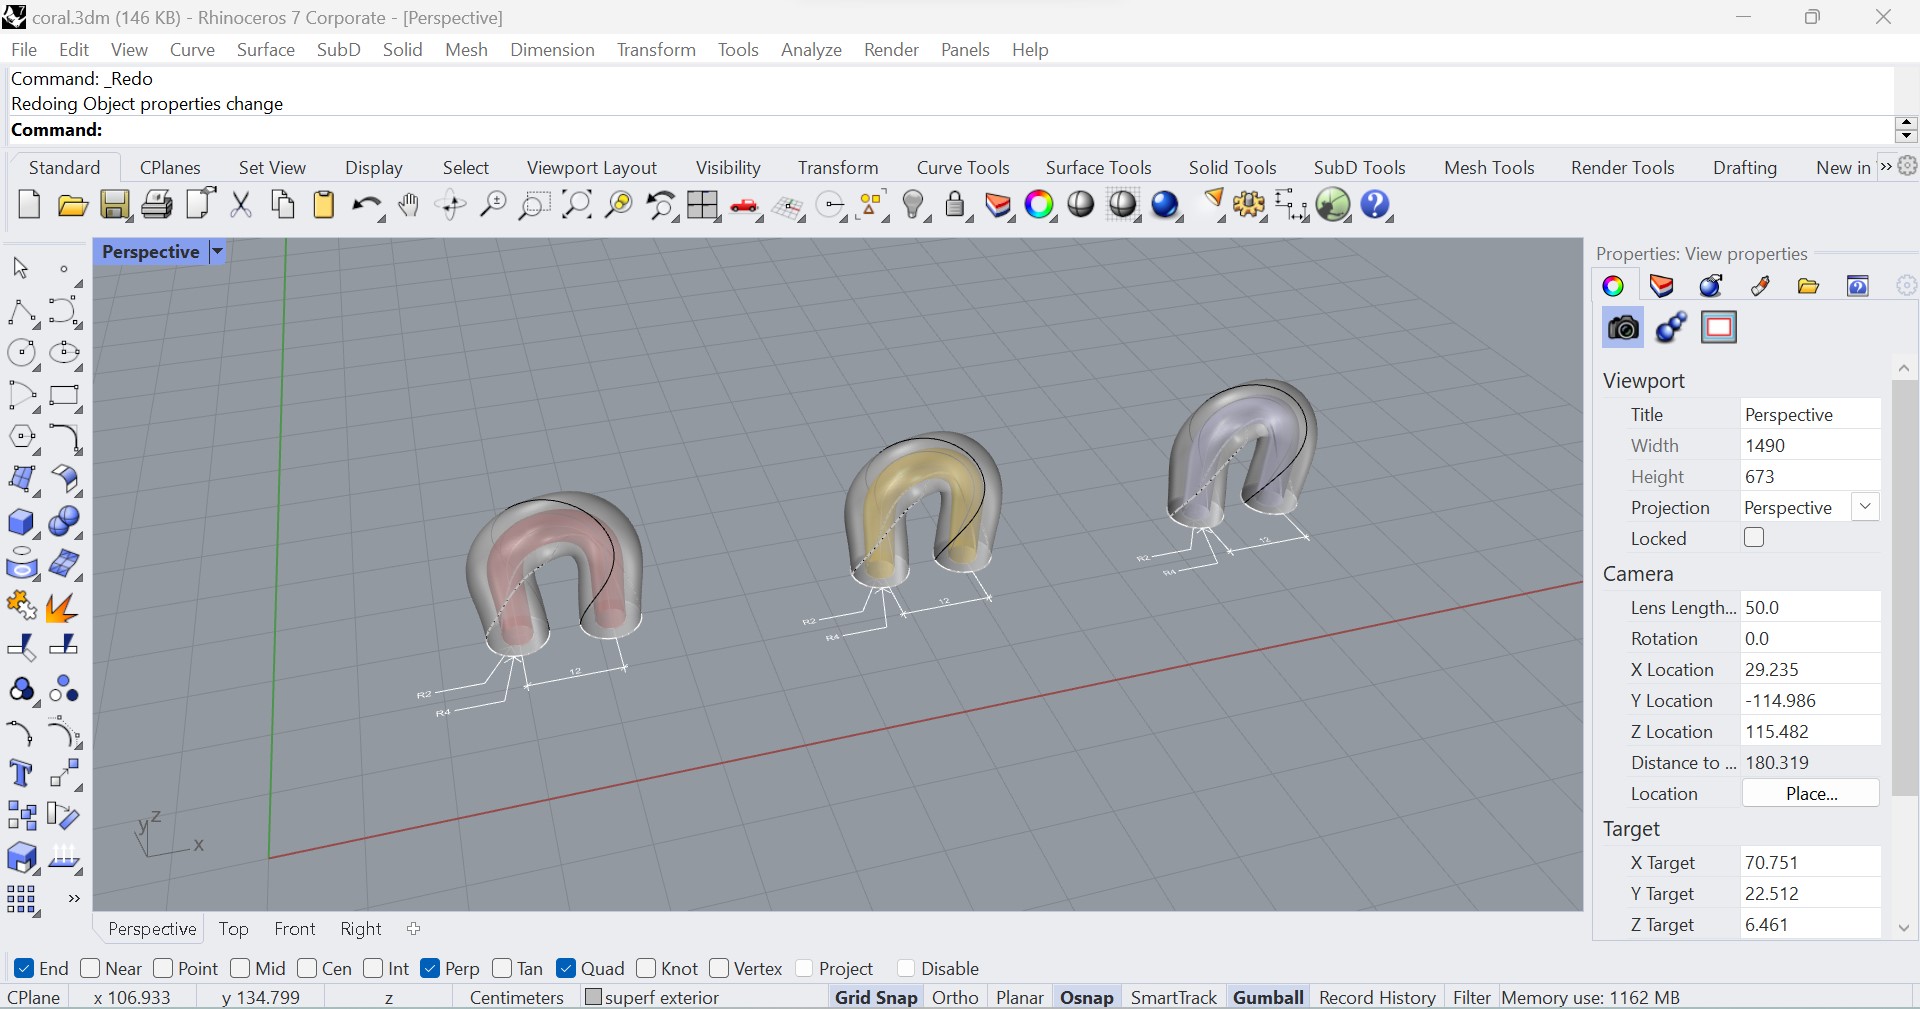
Task: Switch to the Mesh Tools toolbar tab
Action: (x=1489, y=168)
